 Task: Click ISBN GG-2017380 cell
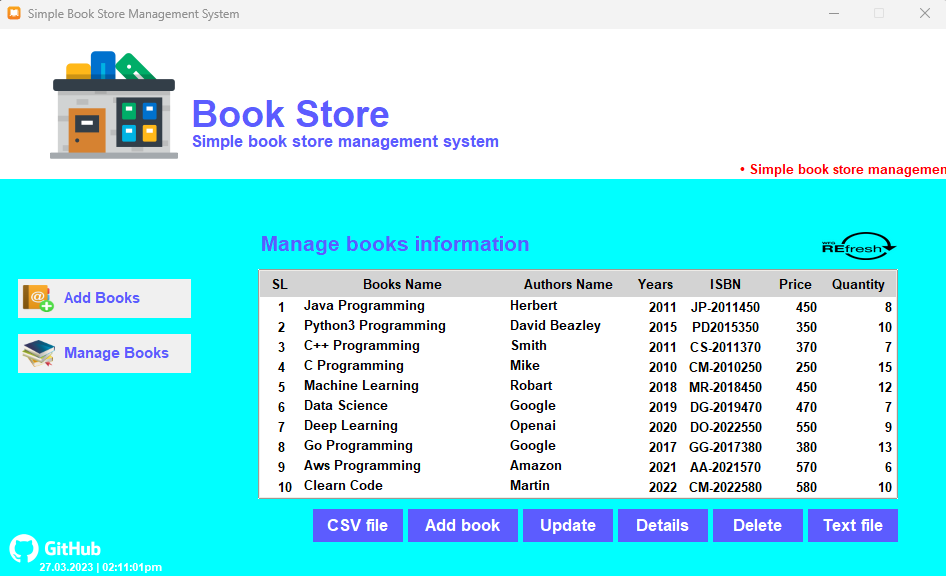tap(725, 447)
